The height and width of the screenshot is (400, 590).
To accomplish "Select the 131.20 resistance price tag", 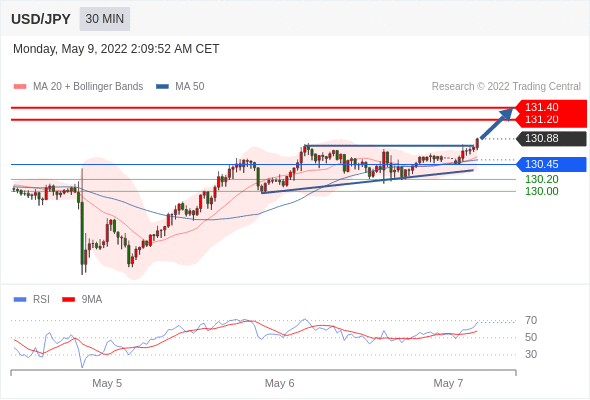I will [551, 120].
